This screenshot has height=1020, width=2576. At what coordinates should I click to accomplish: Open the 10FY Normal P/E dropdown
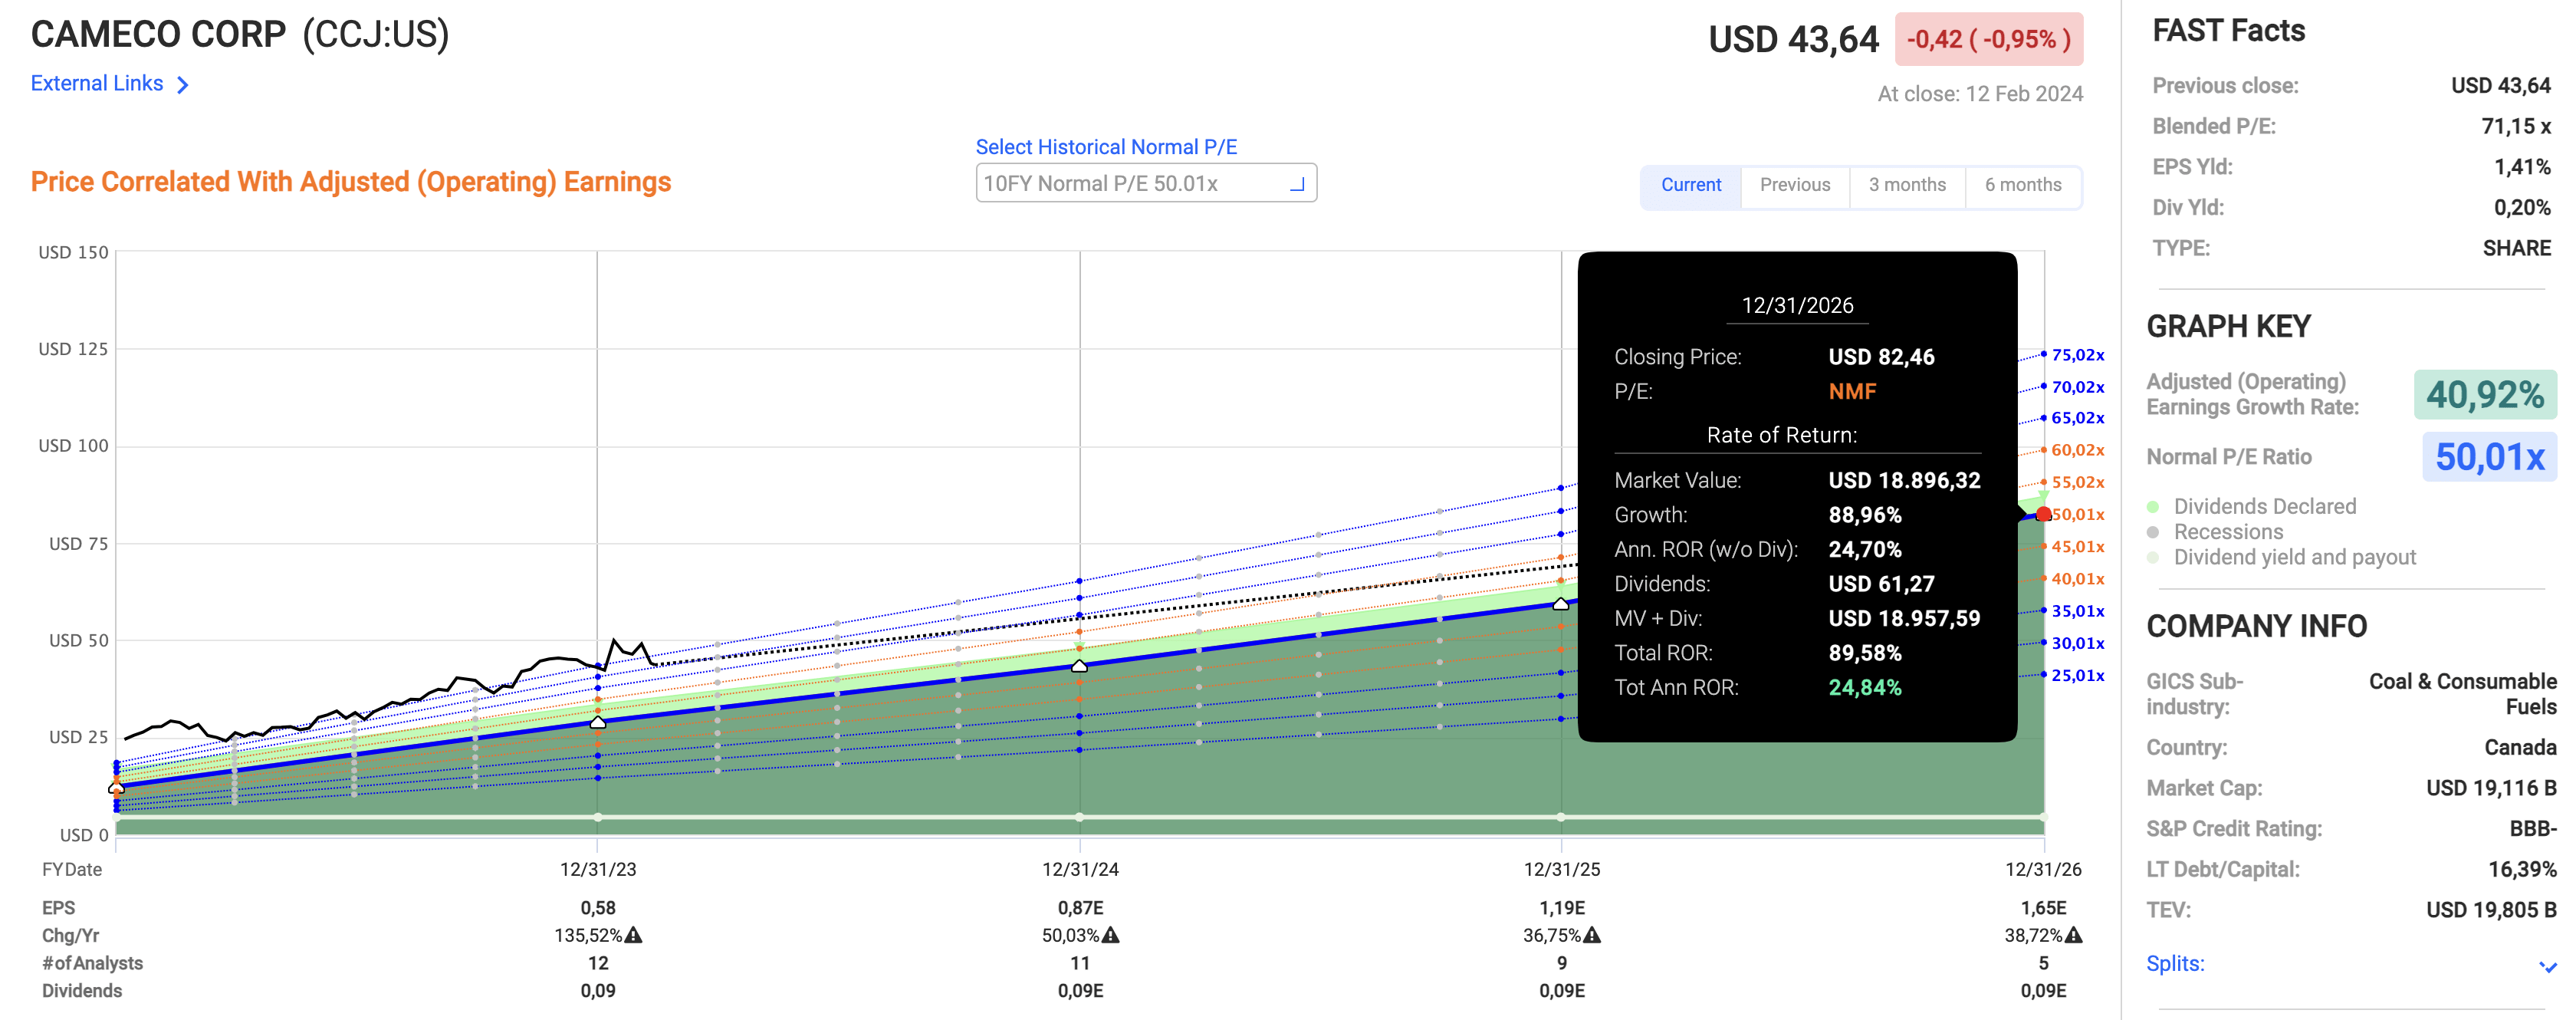(1146, 183)
